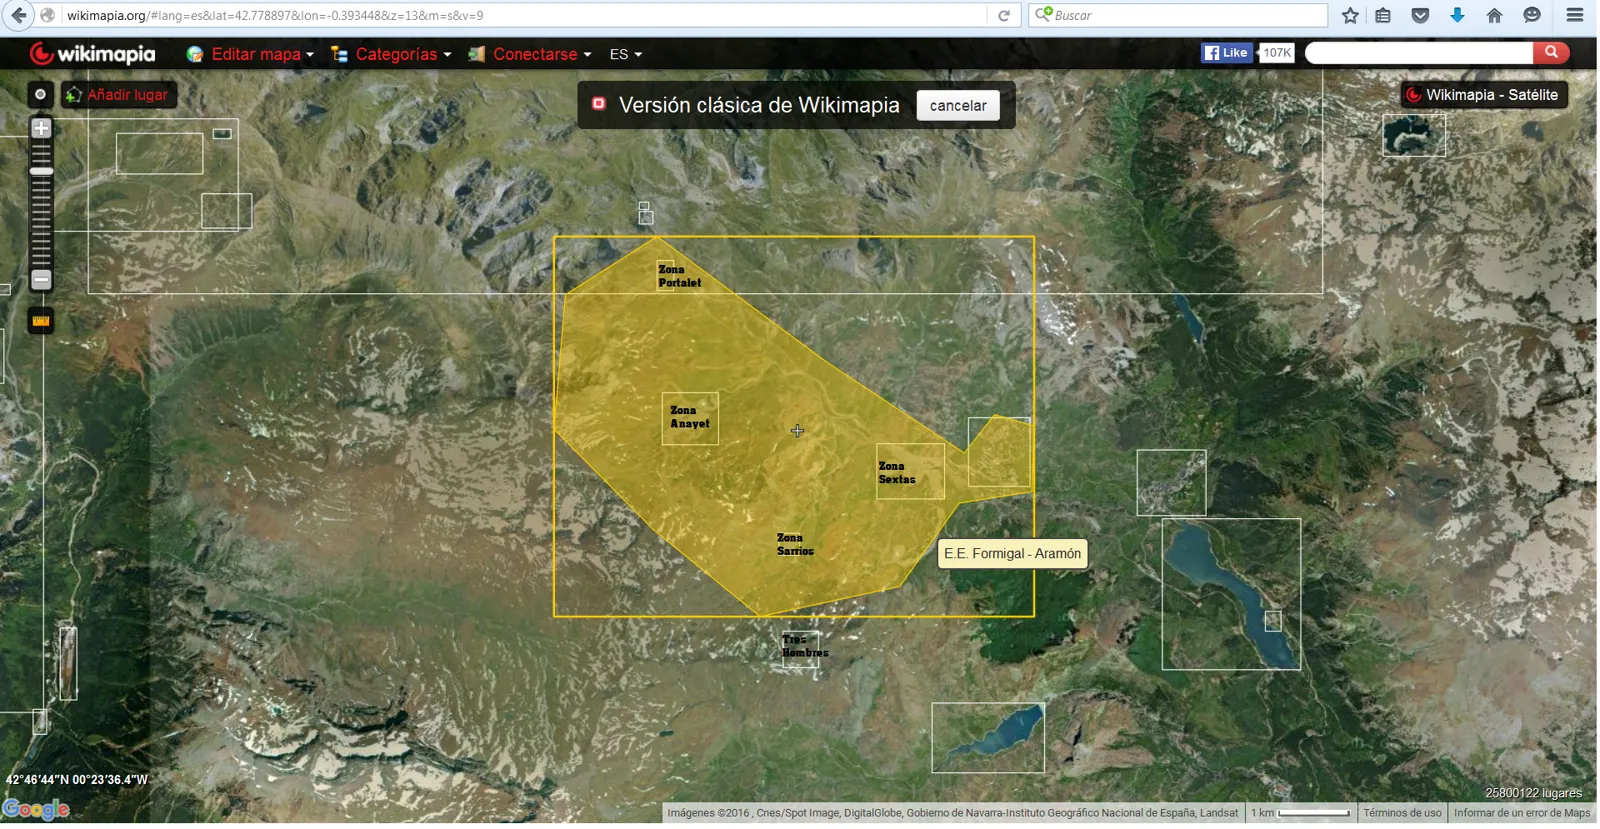Click the my-location target icon on map
Viewport: 1600px width, 829px height.
(x=40, y=94)
